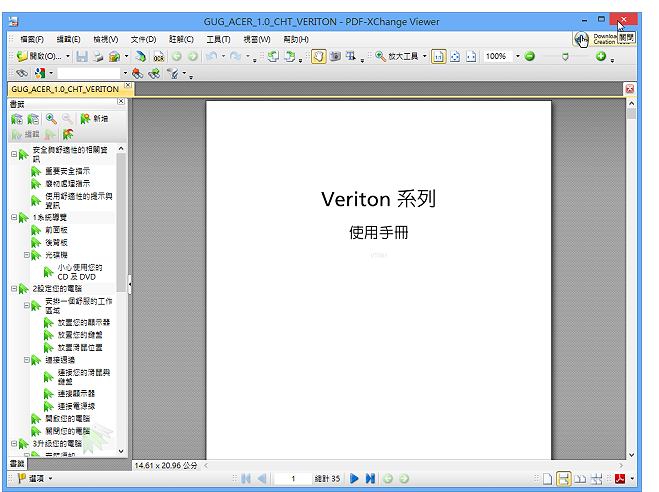Image resolution: width=659 pixels, height=492 pixels.
Task: Click the find previous binoculars icon
Action: [137, 74]
